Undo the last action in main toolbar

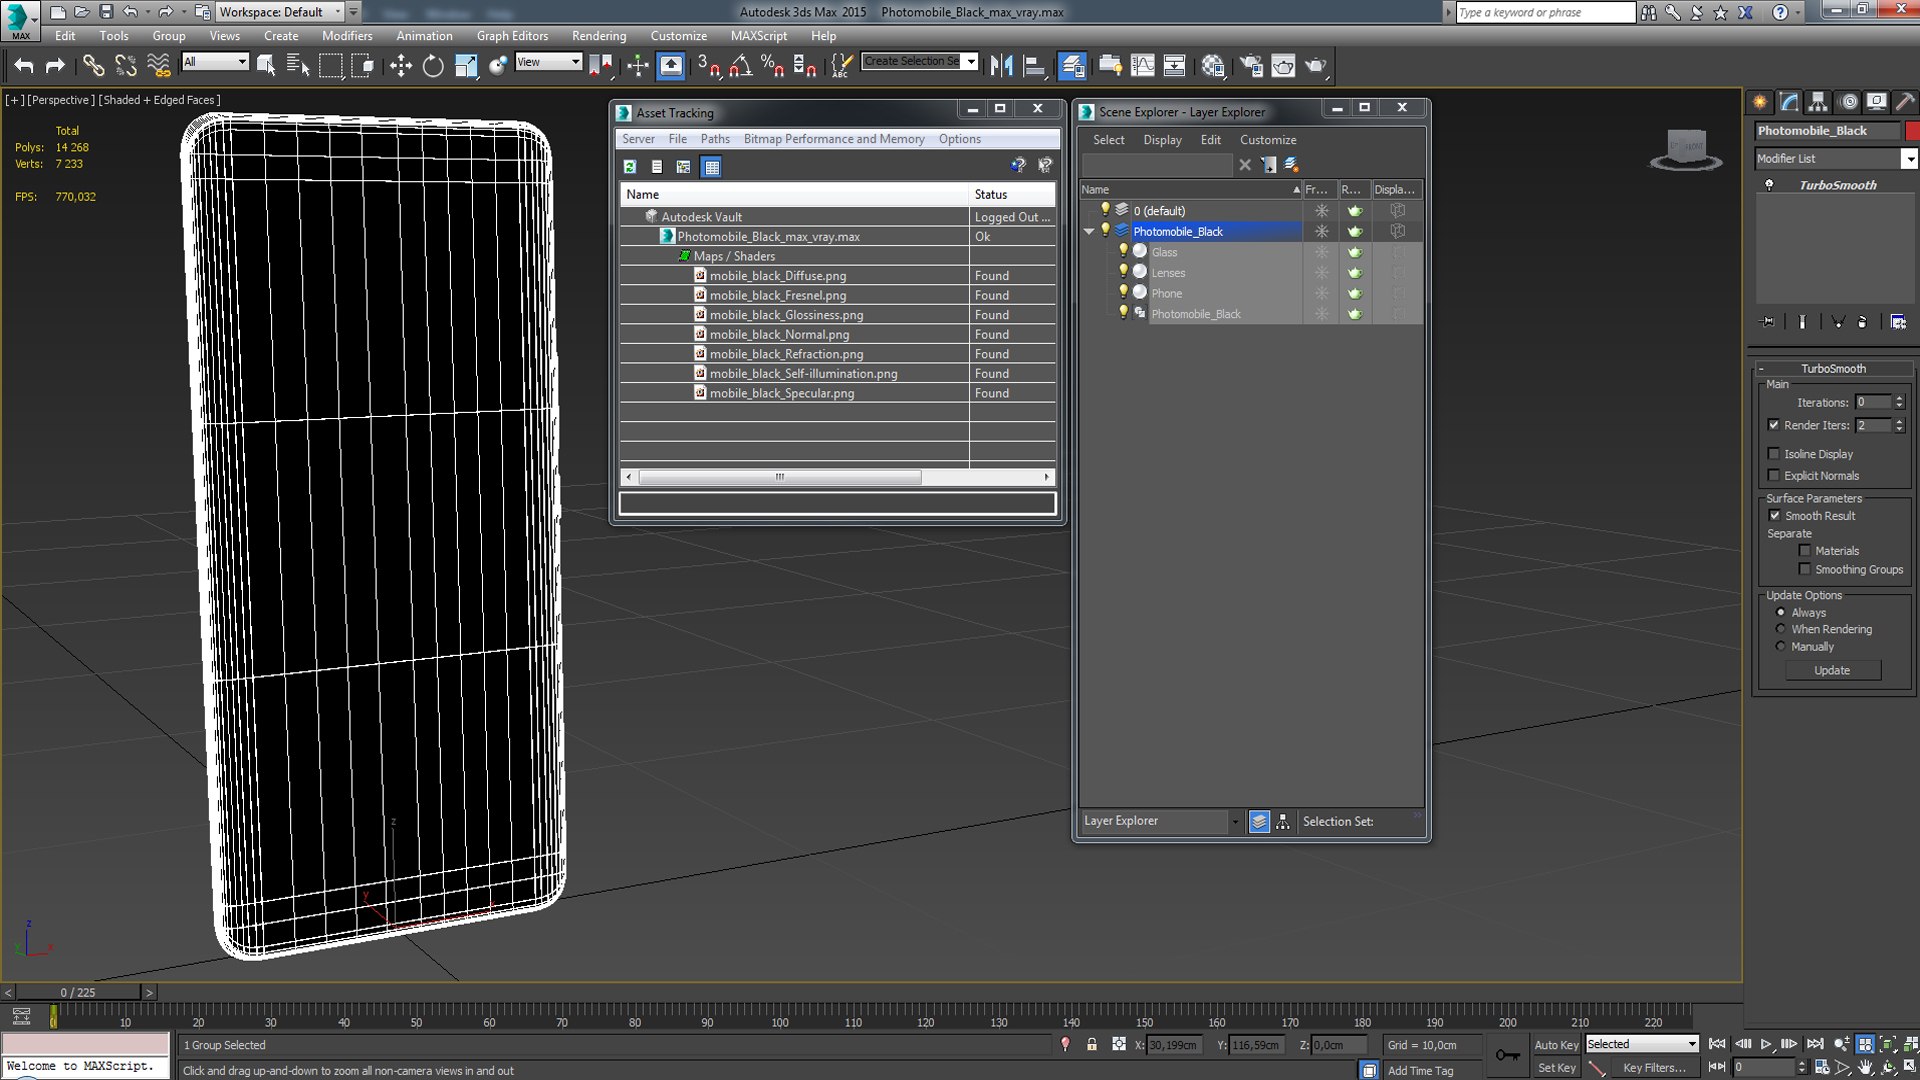(24, 66)
